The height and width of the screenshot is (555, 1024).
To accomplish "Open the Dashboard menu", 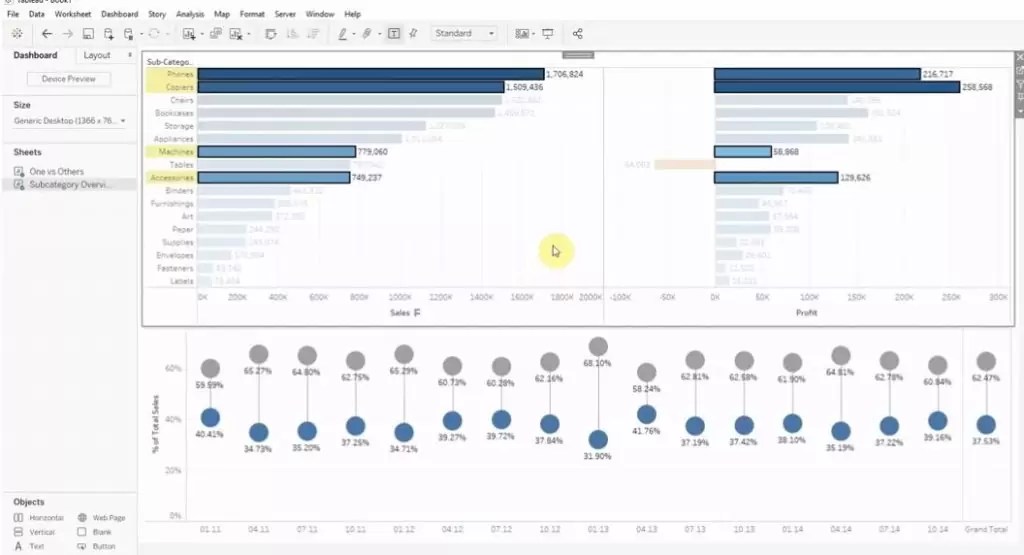I will [x=120, y=14].
